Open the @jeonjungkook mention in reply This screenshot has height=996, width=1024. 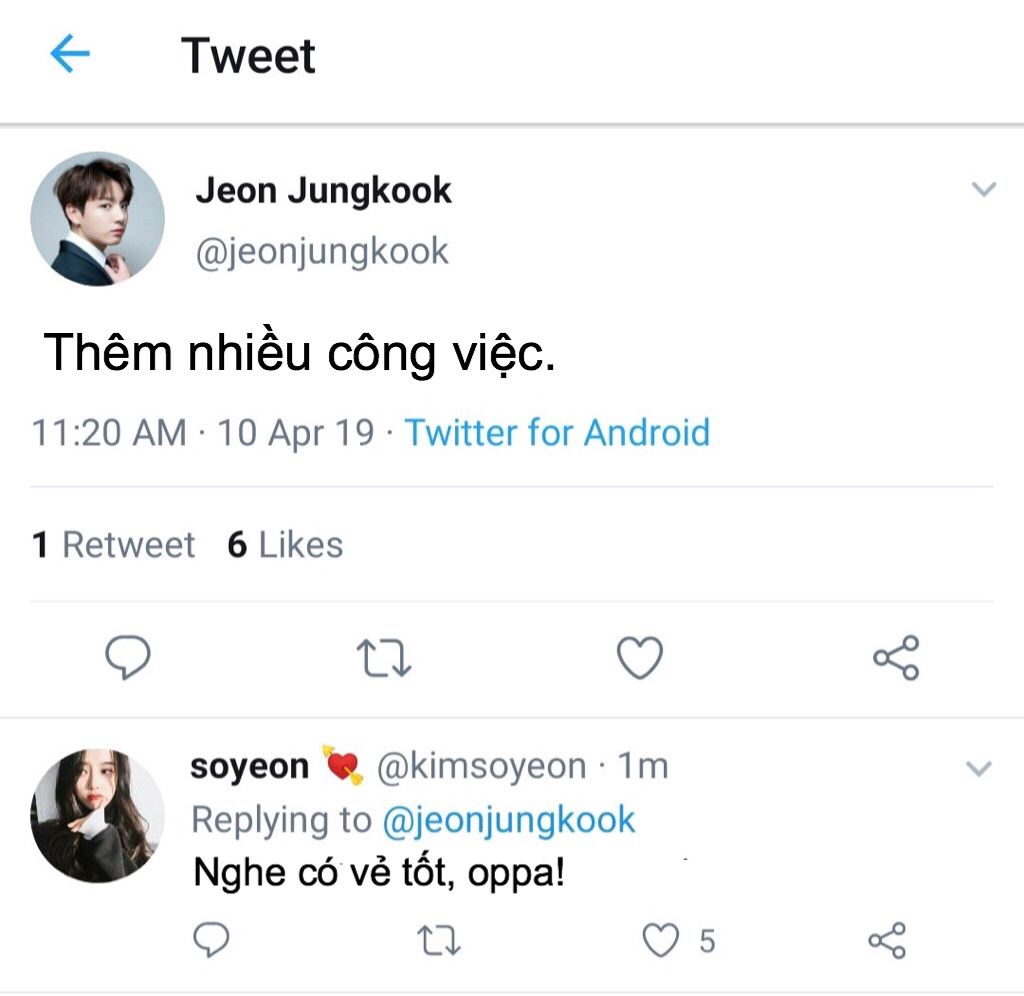pos(508,820)
